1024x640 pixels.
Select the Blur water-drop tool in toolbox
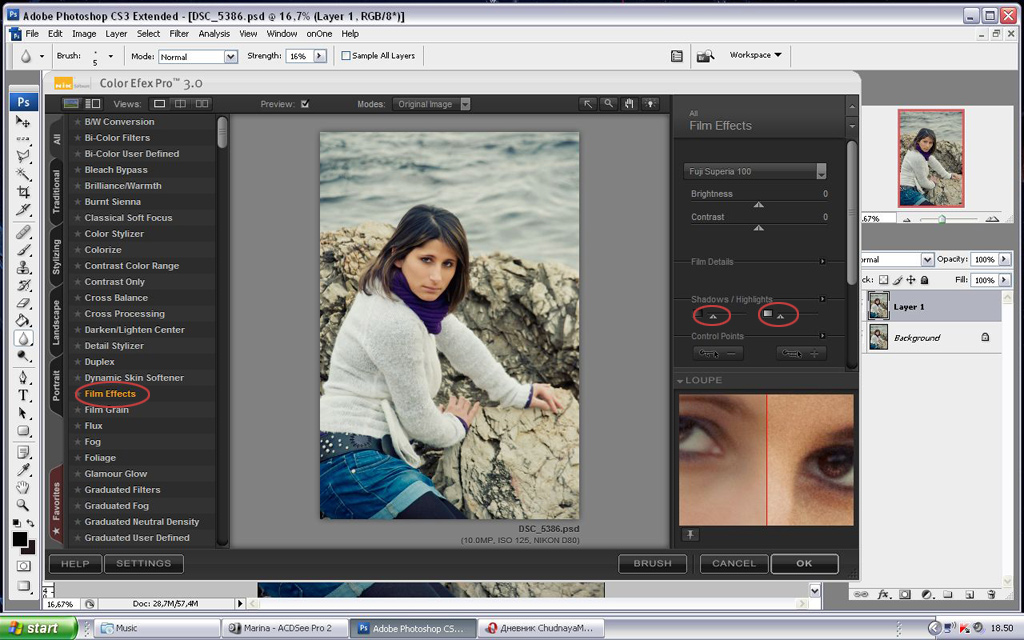point(23,338)
